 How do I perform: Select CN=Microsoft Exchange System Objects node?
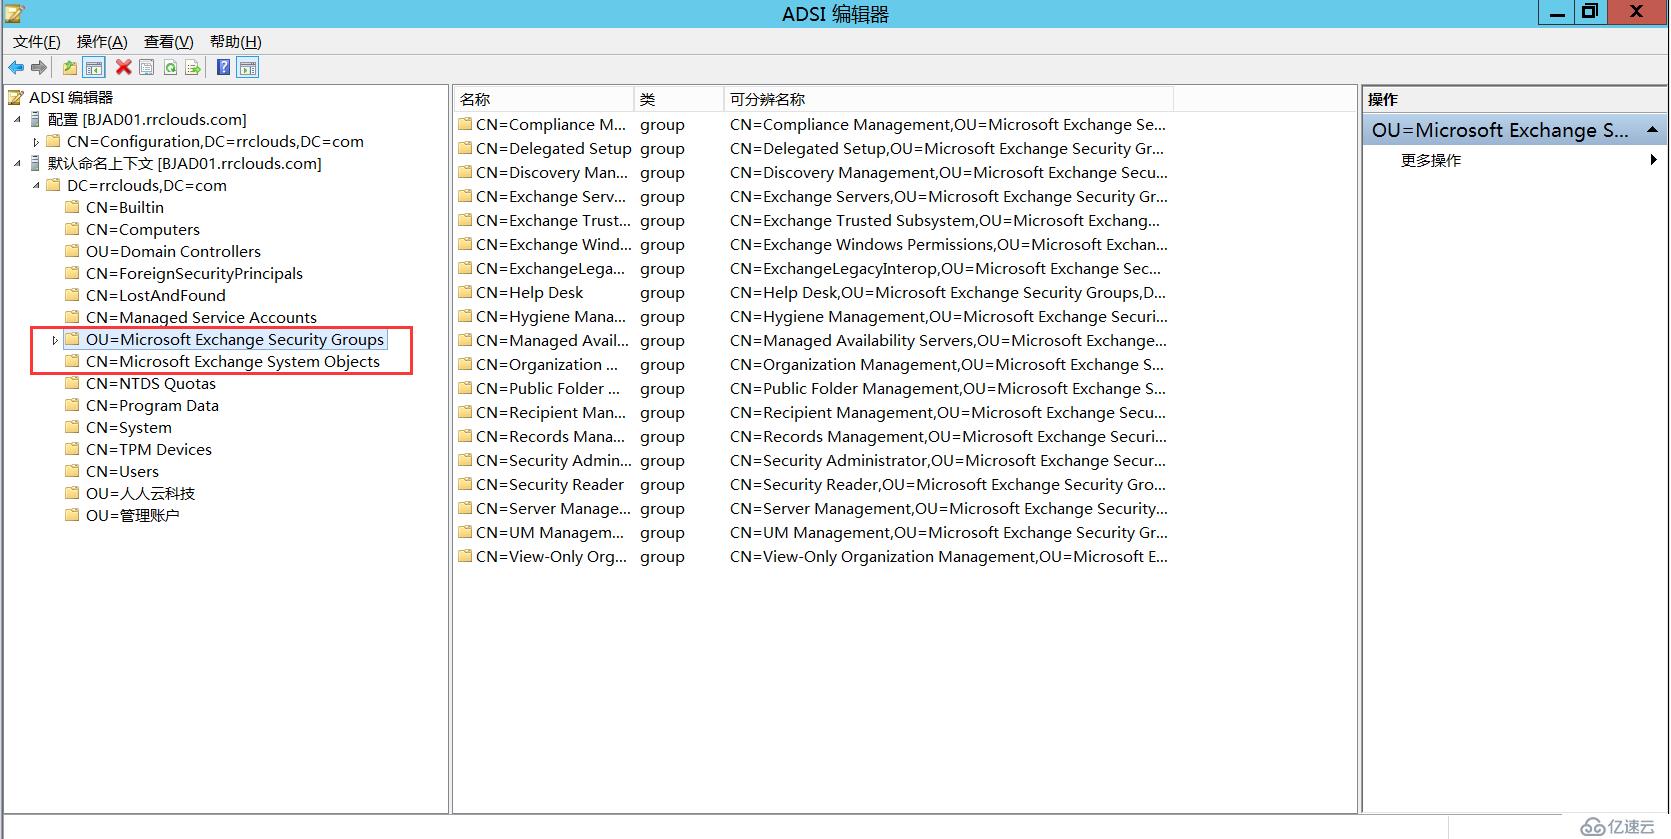[233, 361]
